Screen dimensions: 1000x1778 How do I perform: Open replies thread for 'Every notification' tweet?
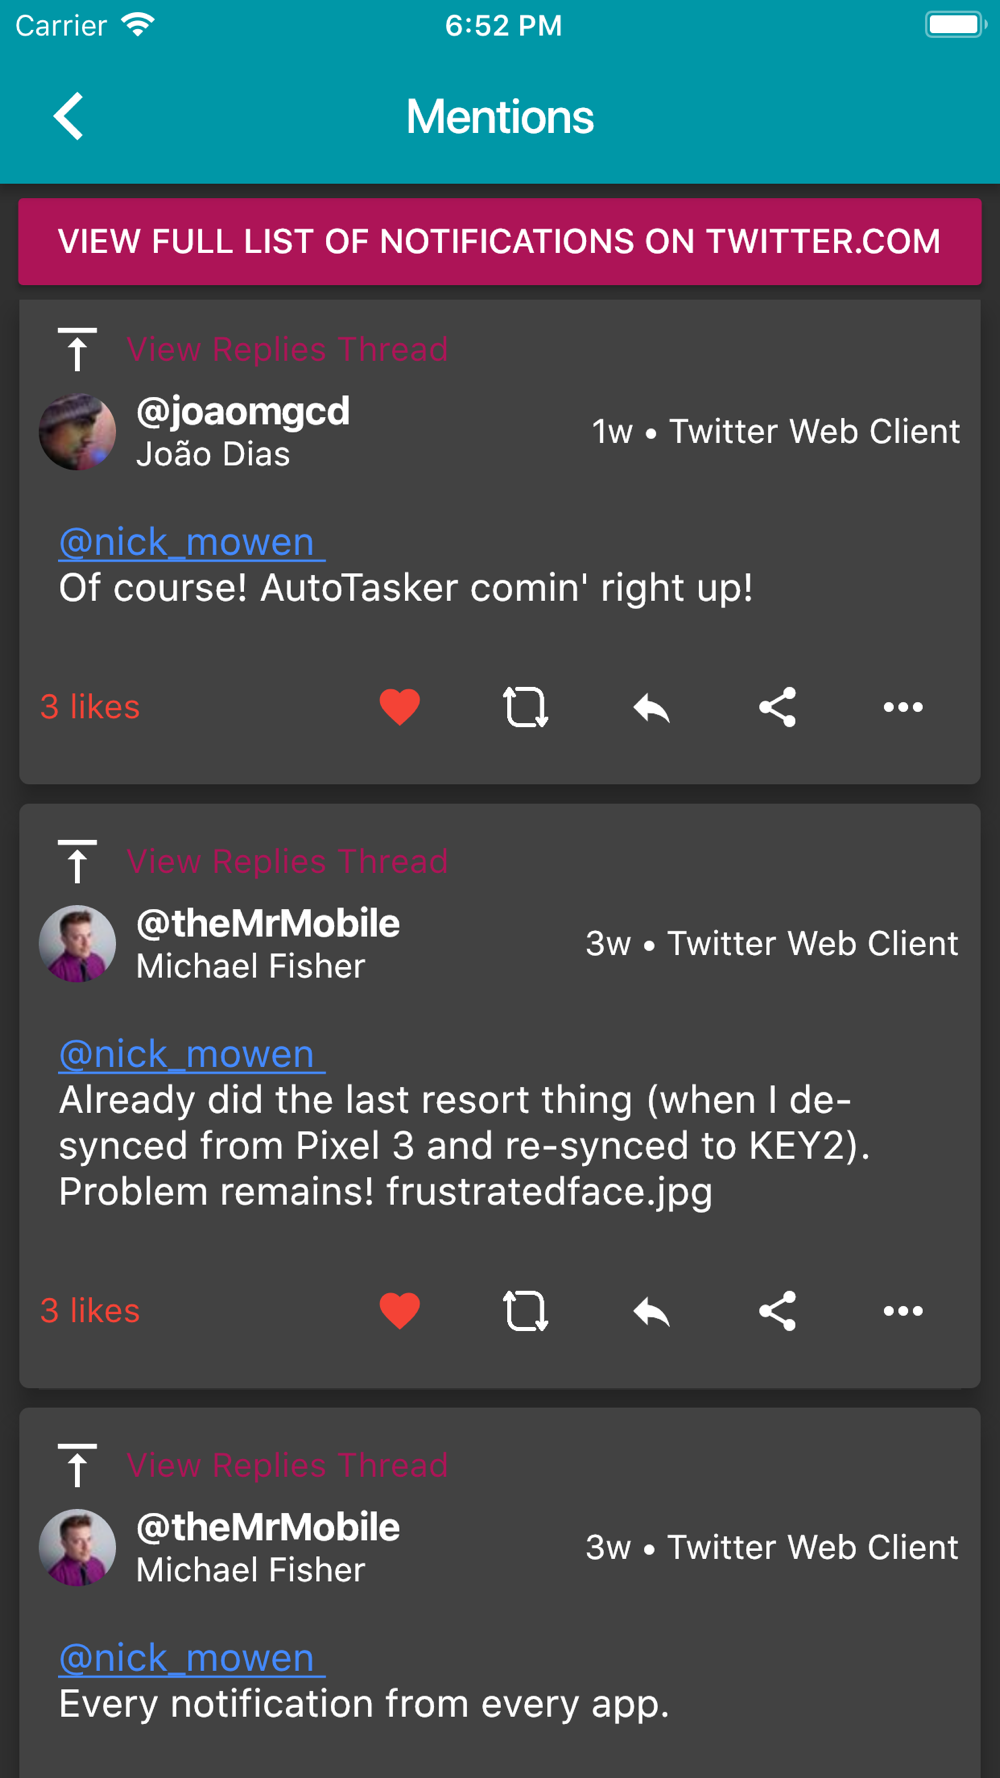click(287, 1466)
